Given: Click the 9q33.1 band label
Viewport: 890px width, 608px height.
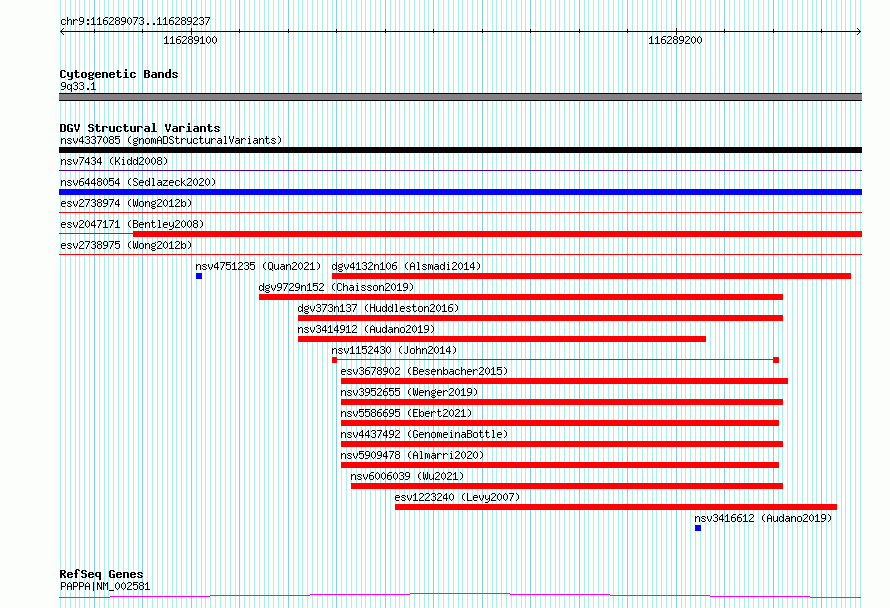Looking at the screenshot, I should point(78,86).
